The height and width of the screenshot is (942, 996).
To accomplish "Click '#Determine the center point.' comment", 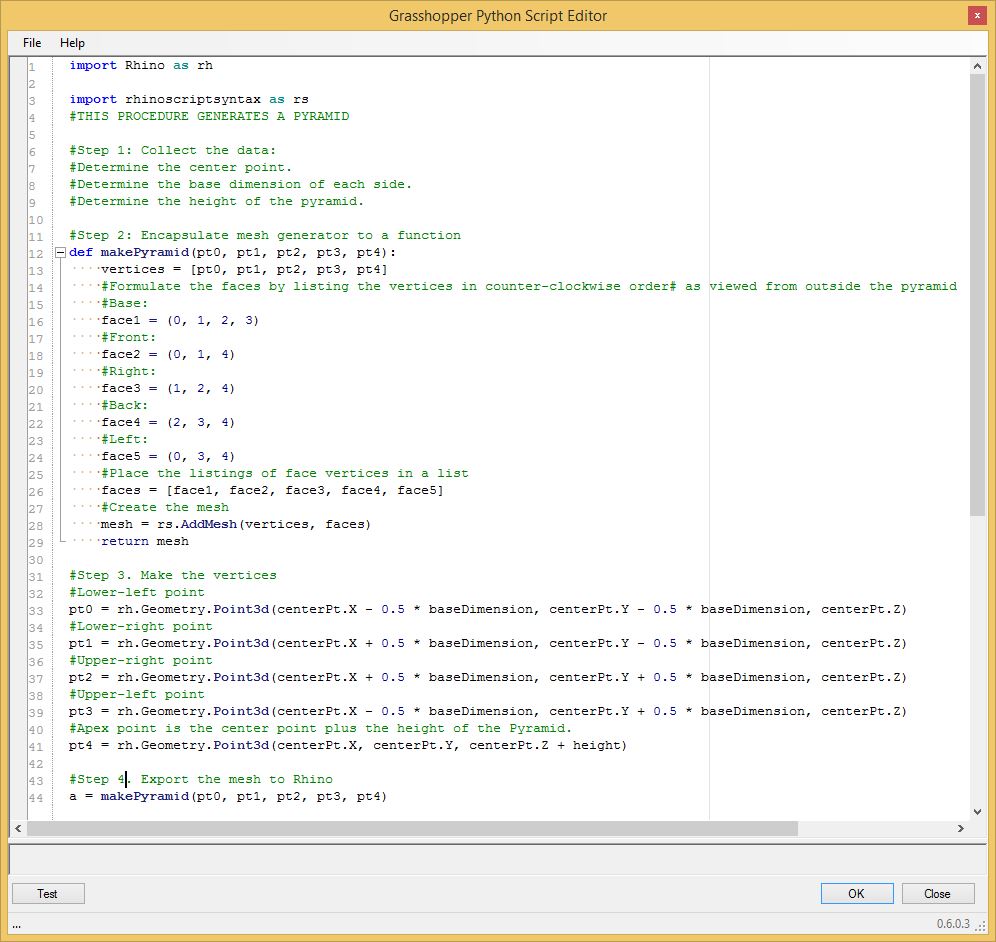I will (180, 167).
